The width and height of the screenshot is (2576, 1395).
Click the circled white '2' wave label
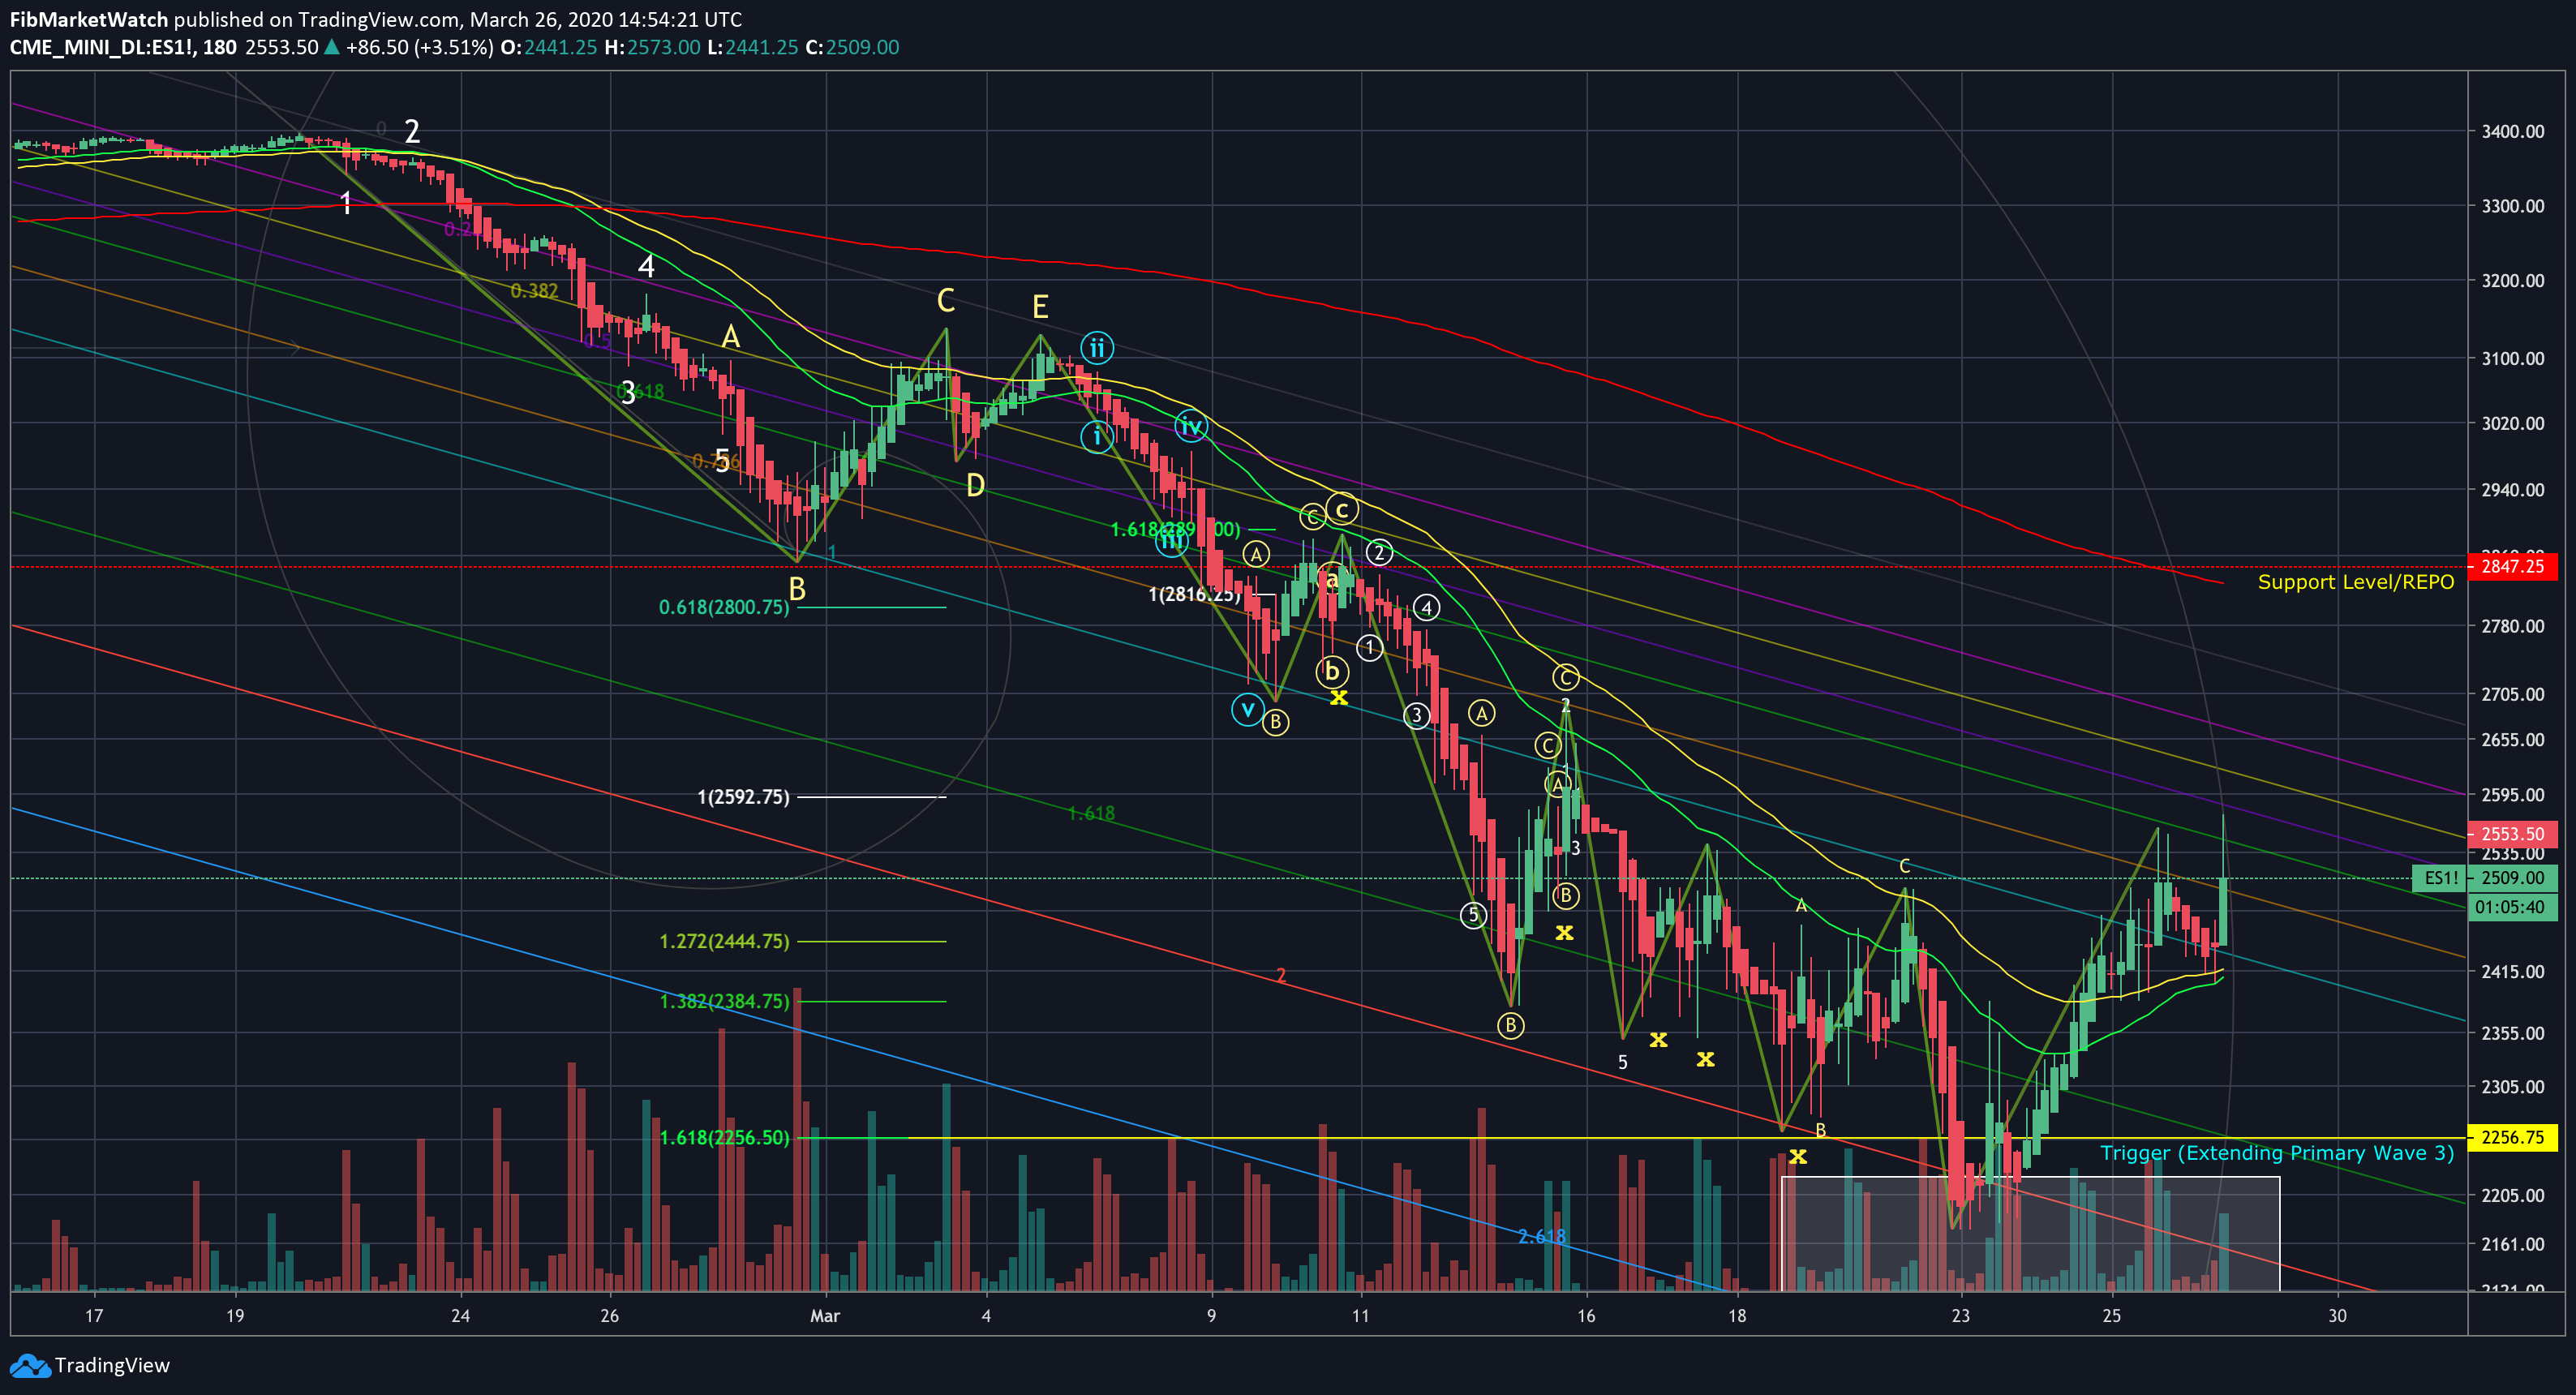(x=1379, y=552)
